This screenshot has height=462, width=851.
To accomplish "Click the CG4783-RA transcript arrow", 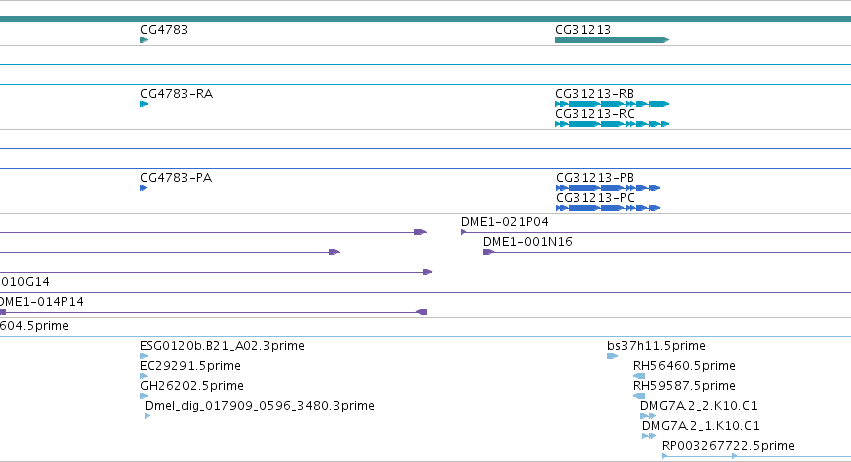I will (144, 104).
